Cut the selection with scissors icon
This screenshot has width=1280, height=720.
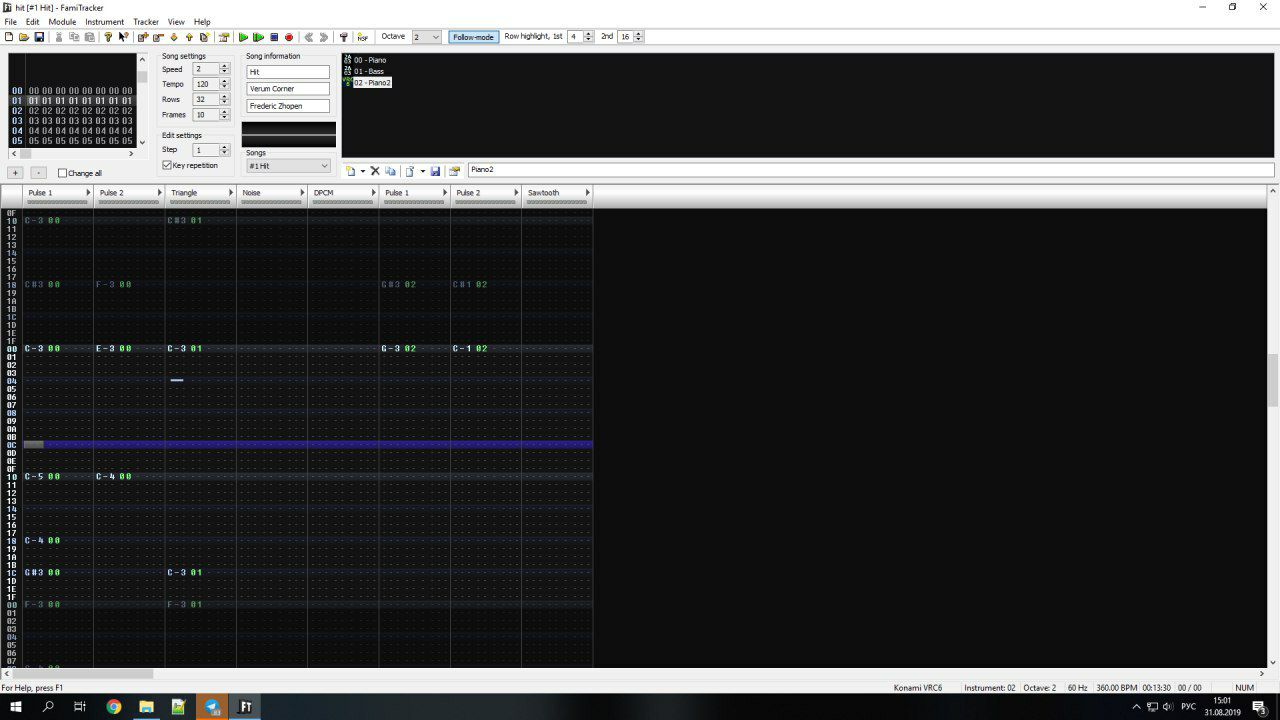pyautogui.click(x=59, y=37)
